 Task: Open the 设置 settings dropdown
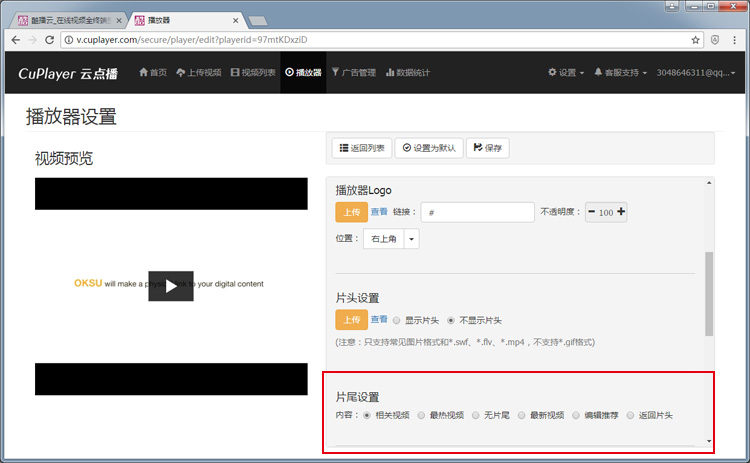[566, 73]
